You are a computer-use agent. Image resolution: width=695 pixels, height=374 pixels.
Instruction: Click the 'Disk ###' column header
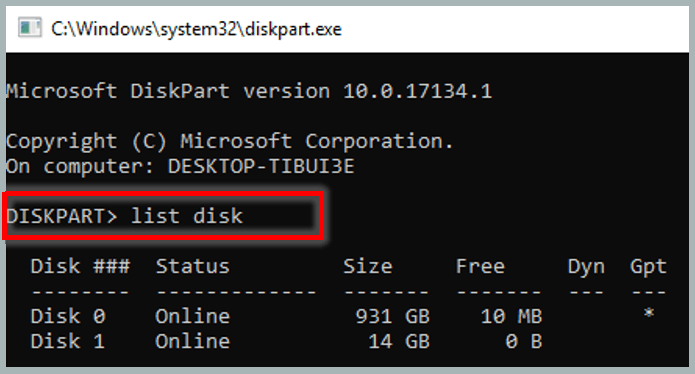pyautogui.click(x=80, y=266)
